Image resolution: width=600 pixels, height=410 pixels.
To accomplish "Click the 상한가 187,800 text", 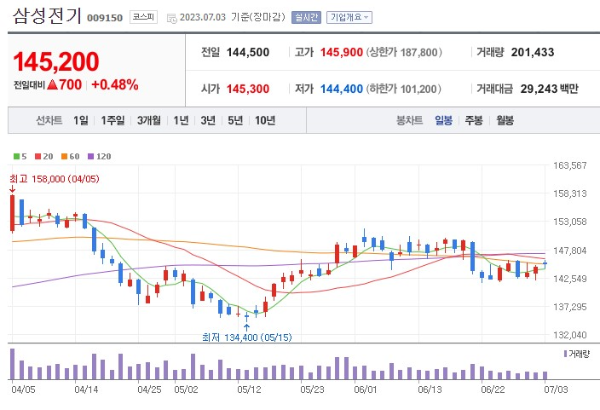I will point(404,52).
